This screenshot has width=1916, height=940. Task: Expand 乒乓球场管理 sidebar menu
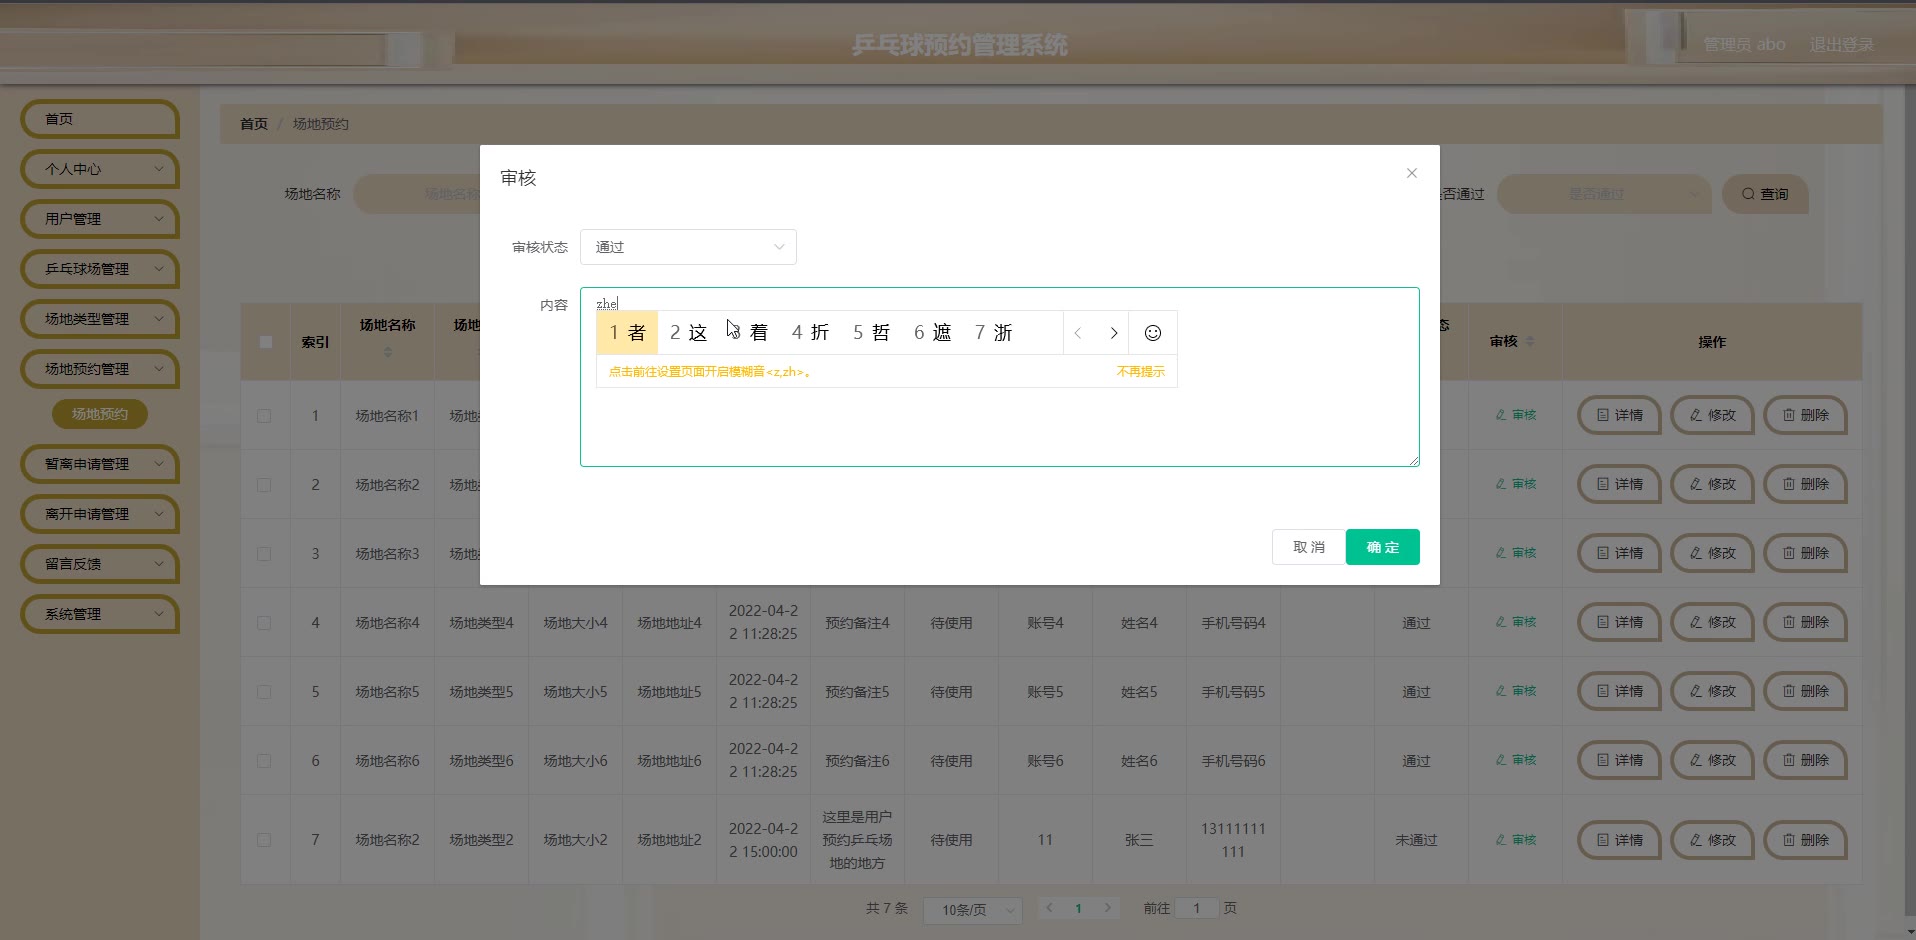[x=99, y=269]
